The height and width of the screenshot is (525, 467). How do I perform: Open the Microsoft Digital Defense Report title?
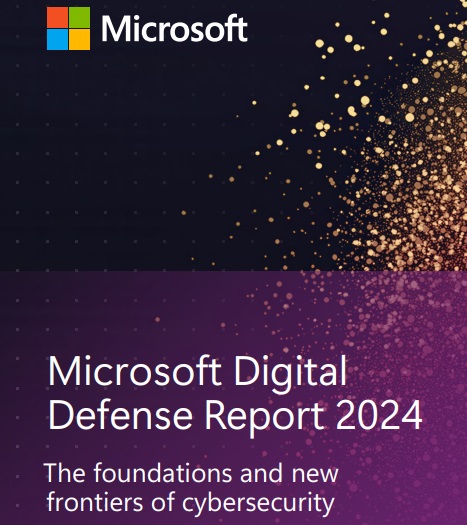[235, 392]
